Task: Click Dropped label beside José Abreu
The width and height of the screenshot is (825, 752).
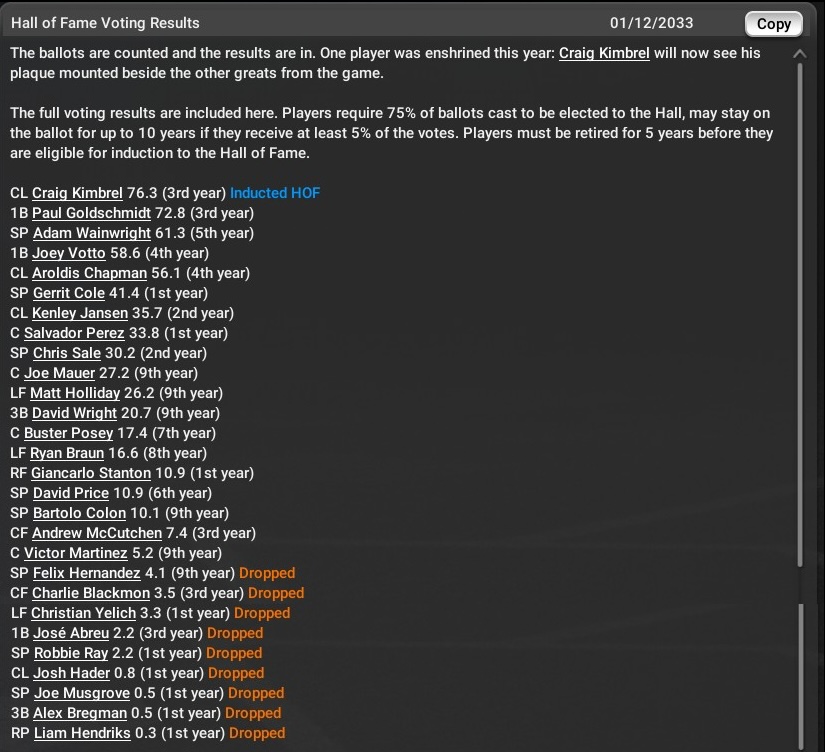Action: tap(235, 633)
